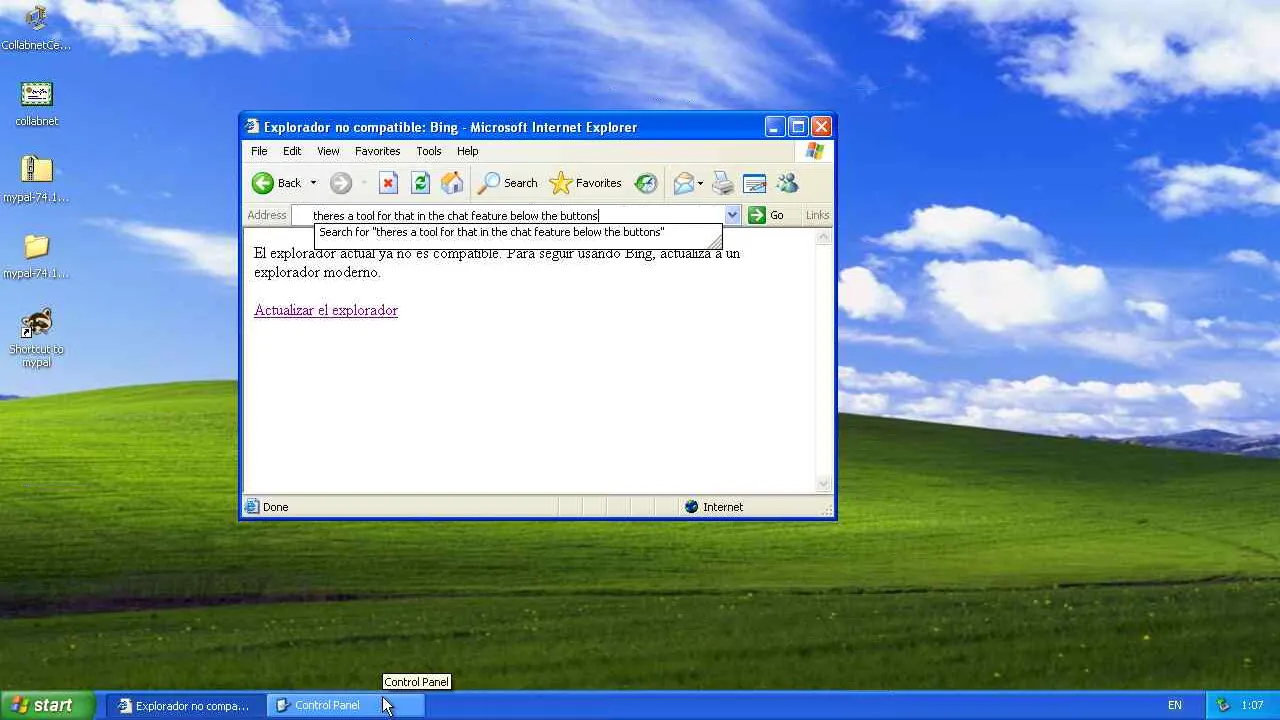Select the 'Shortcut to mypal' raccoon icon
This screenshot has height=720, width=1280.
(x=36, y=339)
